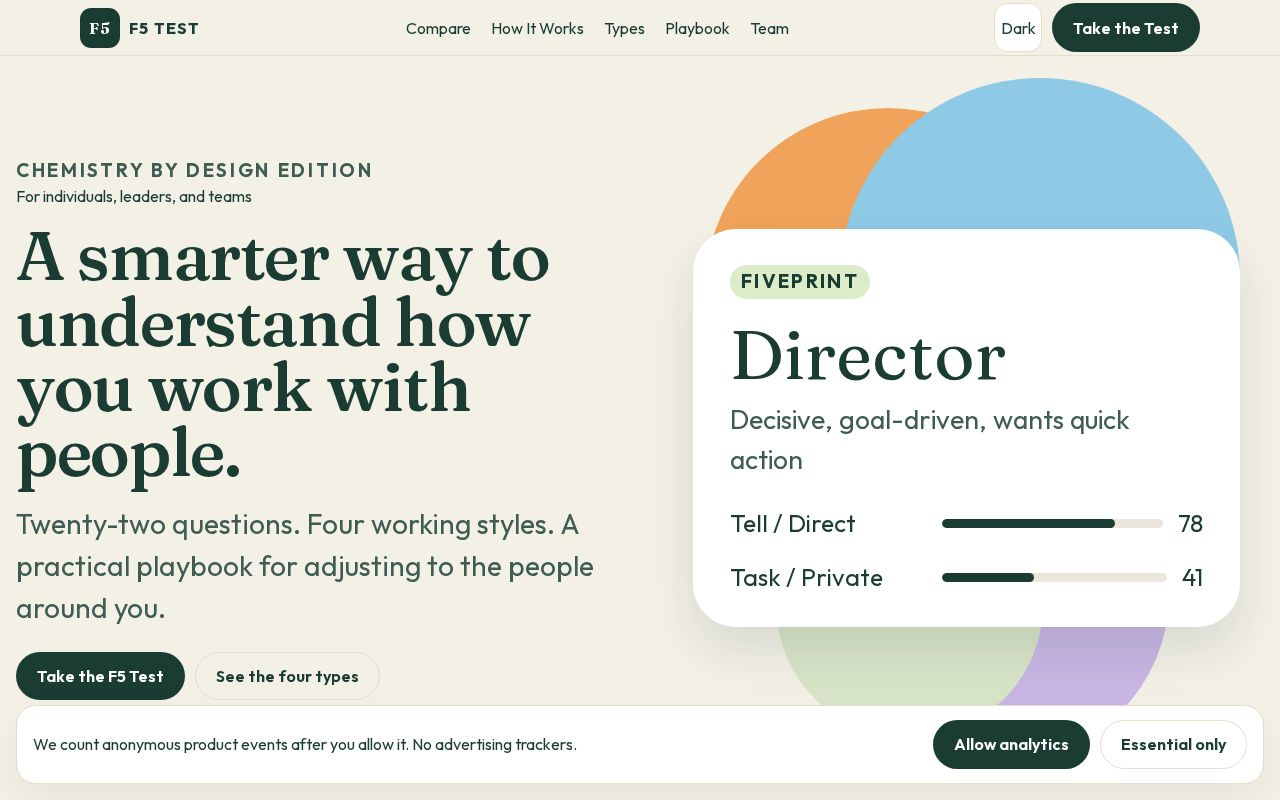Click the Director card title
The height and width of the screenshot is (800, 1280).
(868, 356)
